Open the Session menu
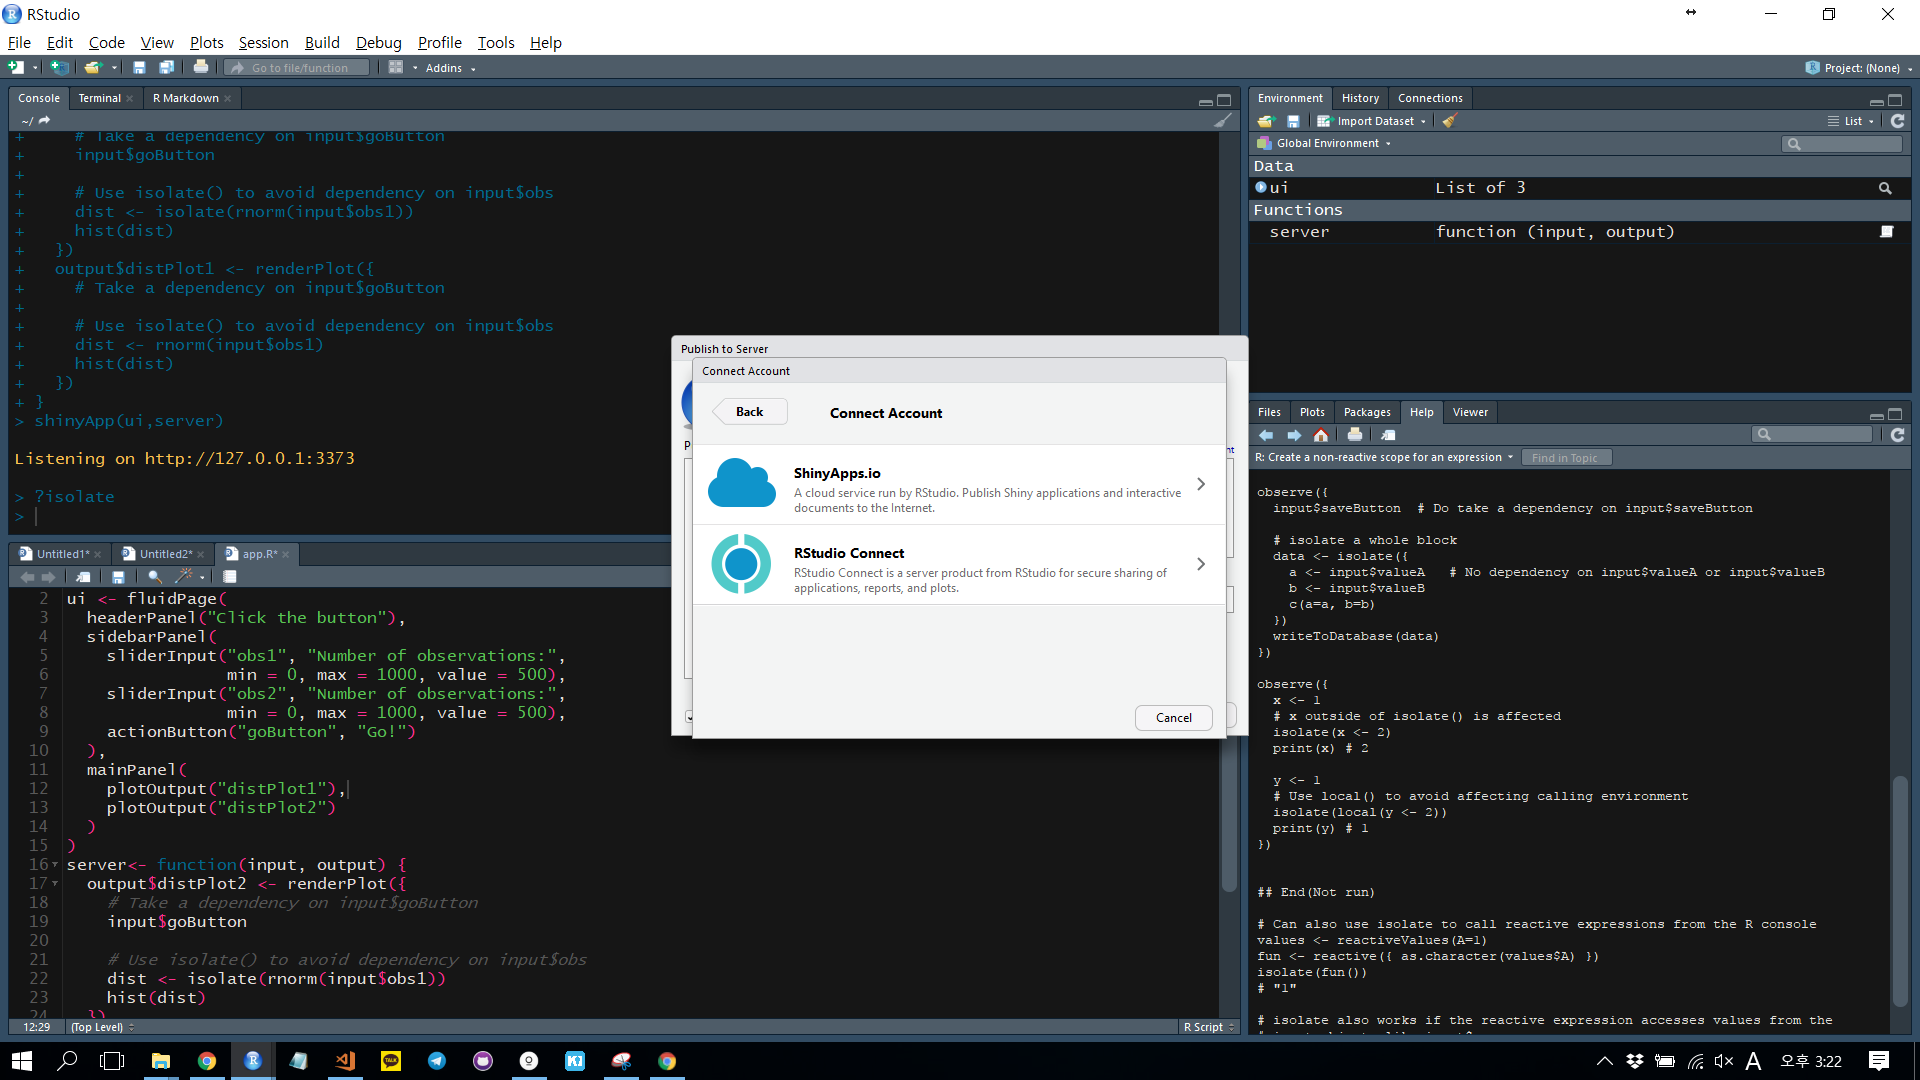Image resolution: width=1920 pixels, height=1080 pixels. click(263, 42)
